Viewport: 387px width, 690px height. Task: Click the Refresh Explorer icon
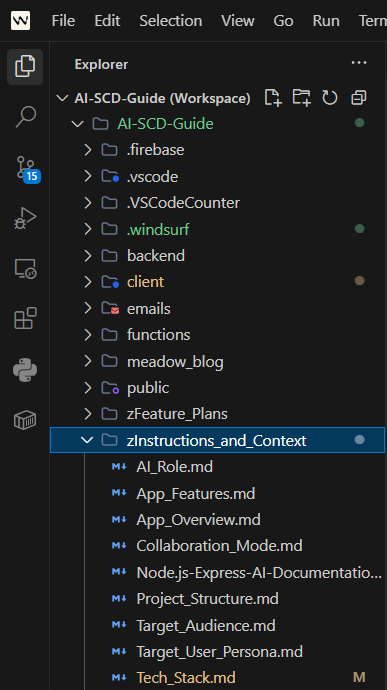click(330, 98)
